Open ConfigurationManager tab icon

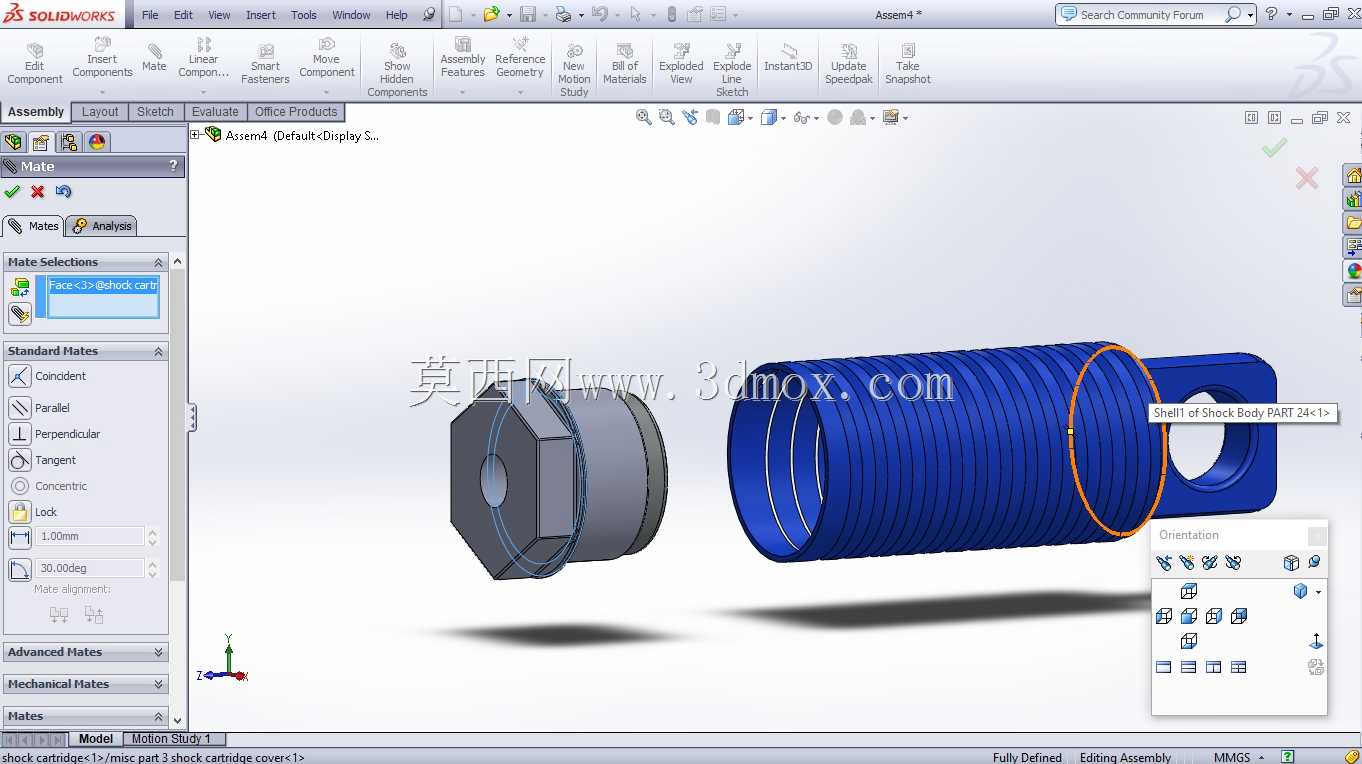pyautogui.click(x=68, y=142)
